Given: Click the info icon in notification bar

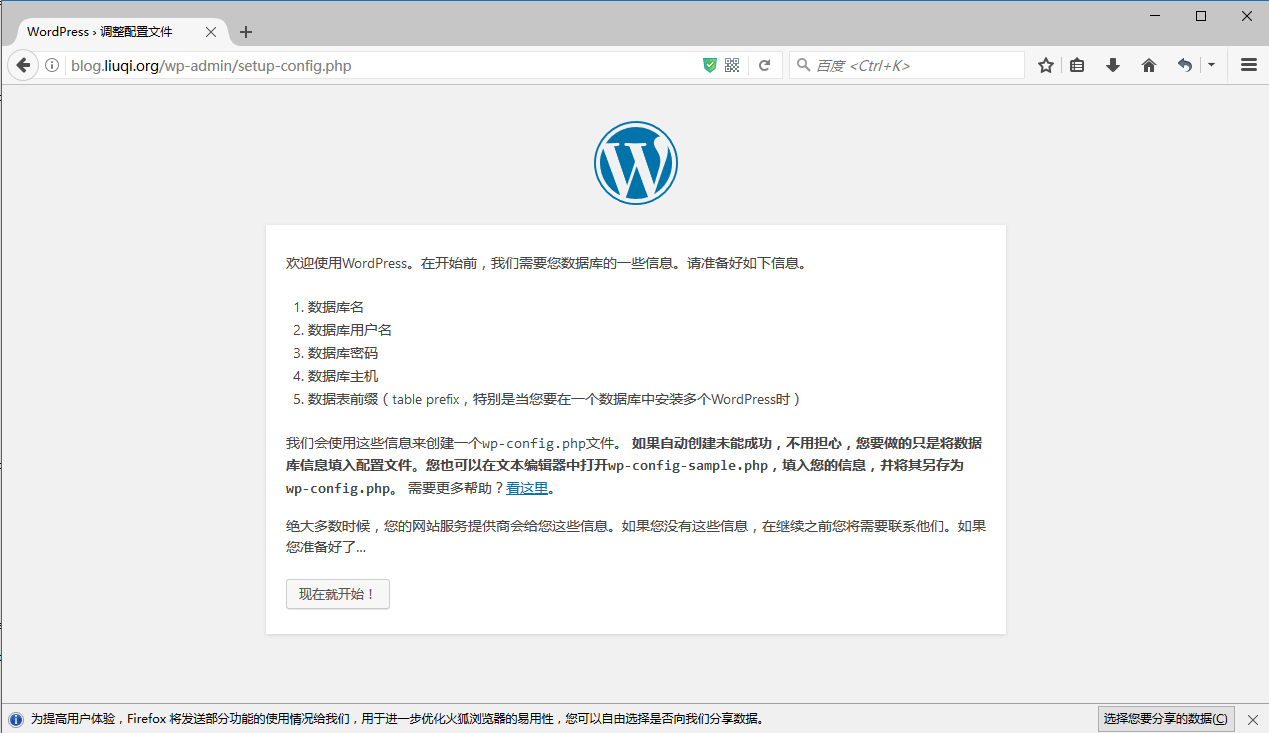Looking at the screenshot, I should (x=16, y=719).
